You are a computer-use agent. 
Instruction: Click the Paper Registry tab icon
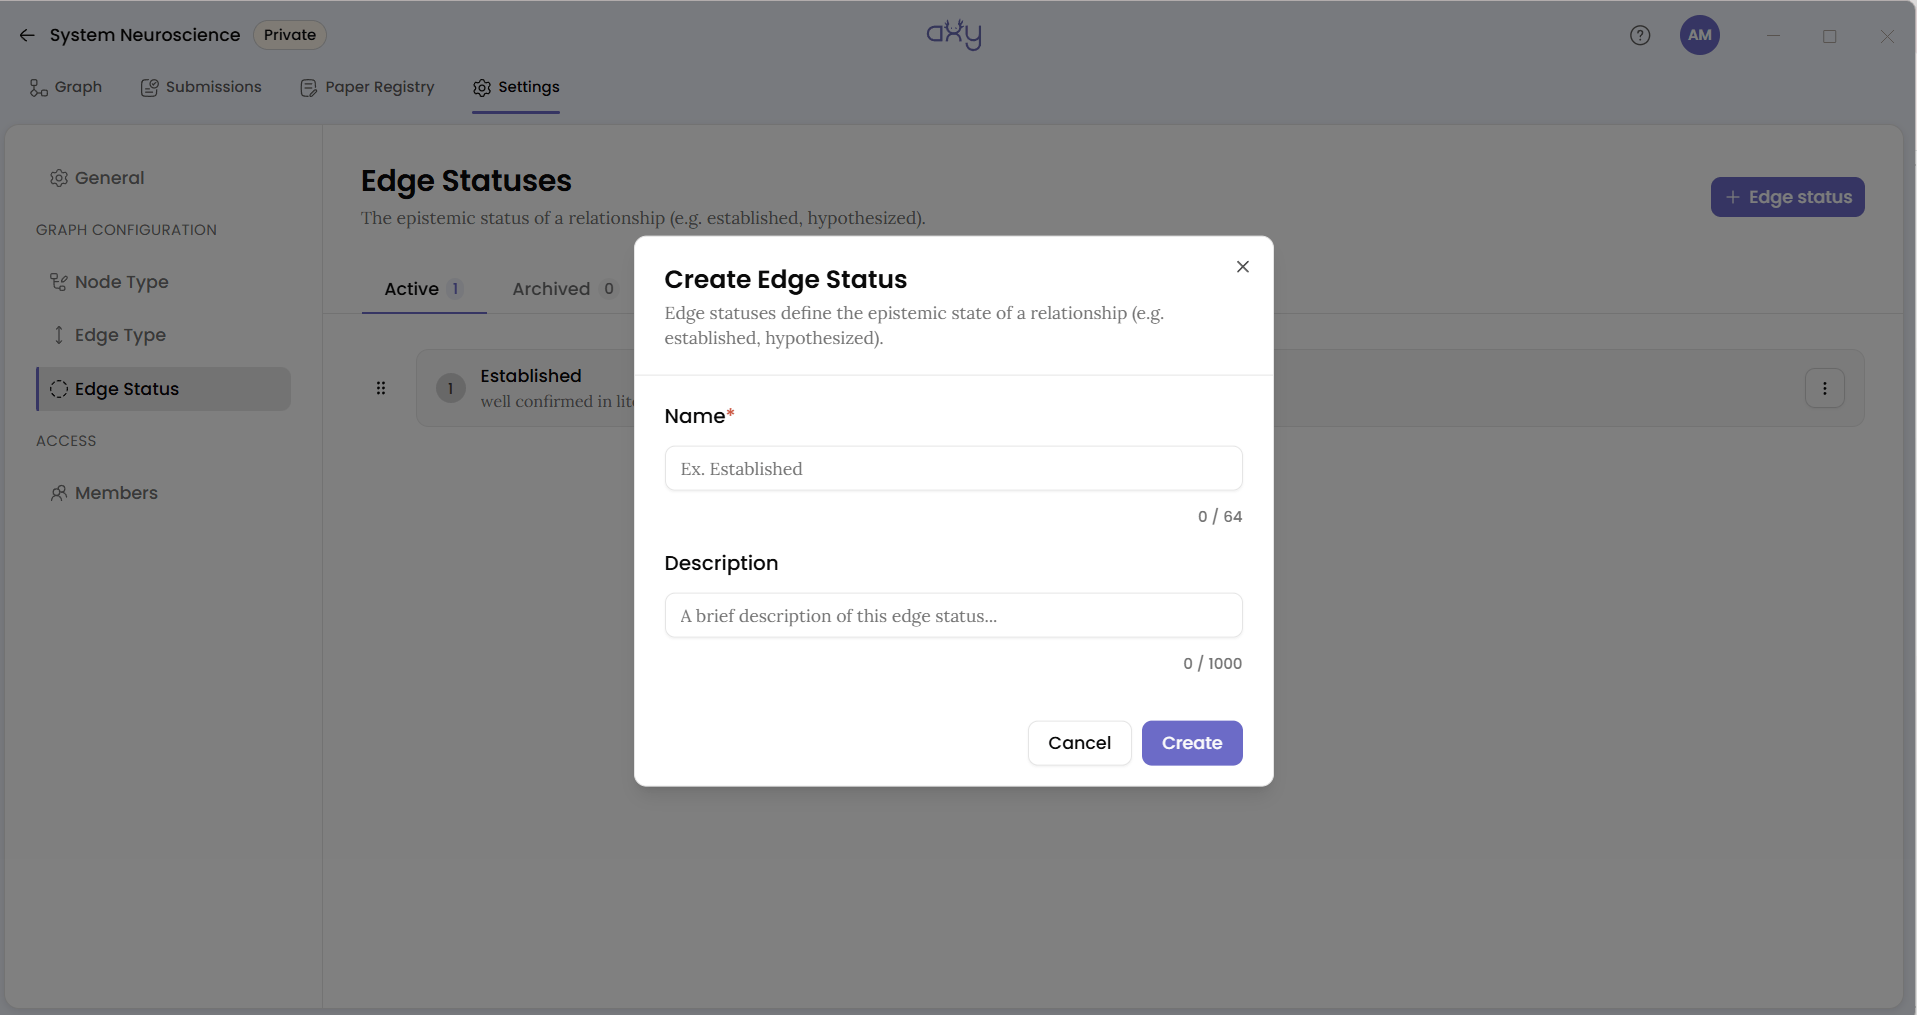pos(309,88)
